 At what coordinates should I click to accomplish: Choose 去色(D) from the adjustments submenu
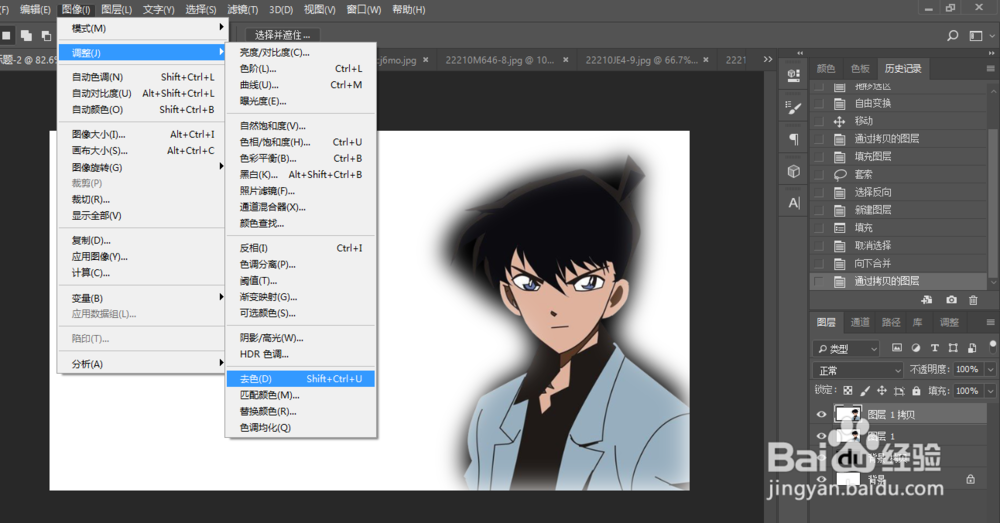click(x=300, y=379)
